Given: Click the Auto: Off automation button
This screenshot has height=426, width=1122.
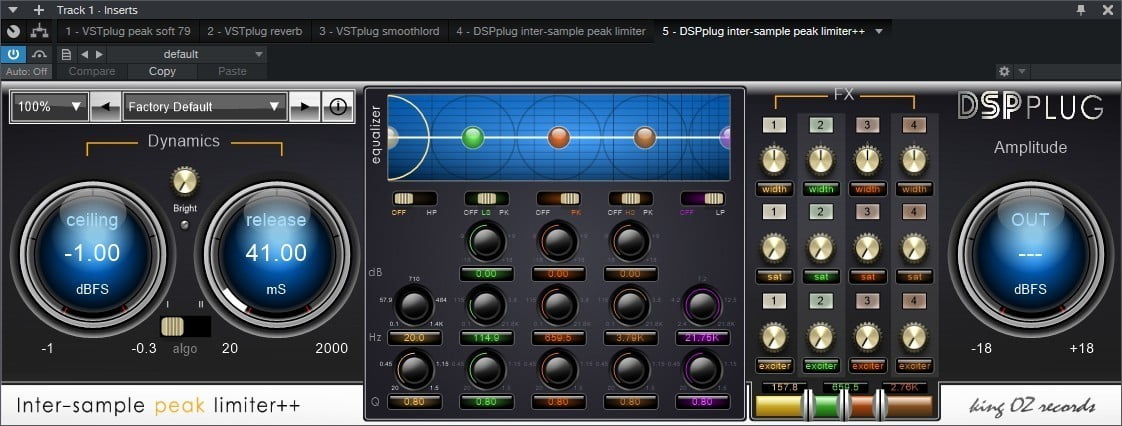Looking at the screenshot, I should pyautogui.click(x=26, y=72).
